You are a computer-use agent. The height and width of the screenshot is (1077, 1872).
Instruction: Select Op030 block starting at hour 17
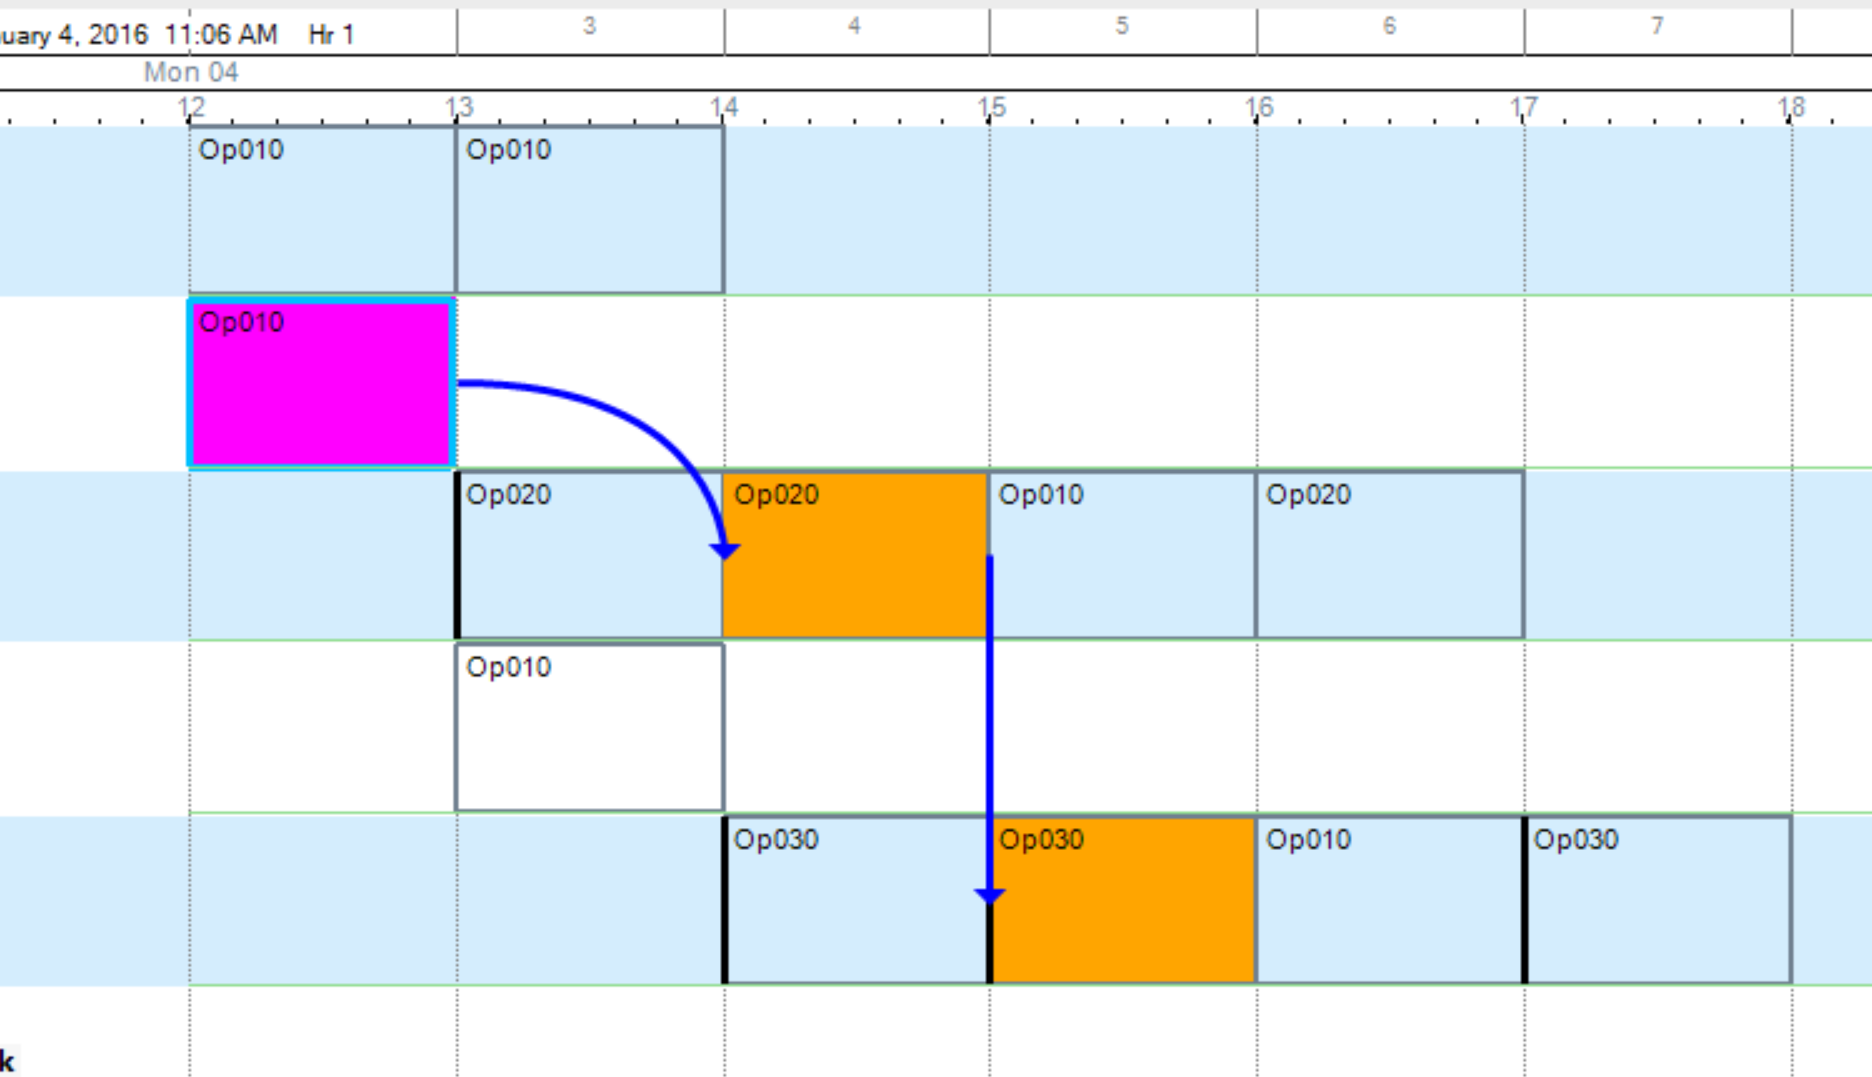[x=1658, y=900]
